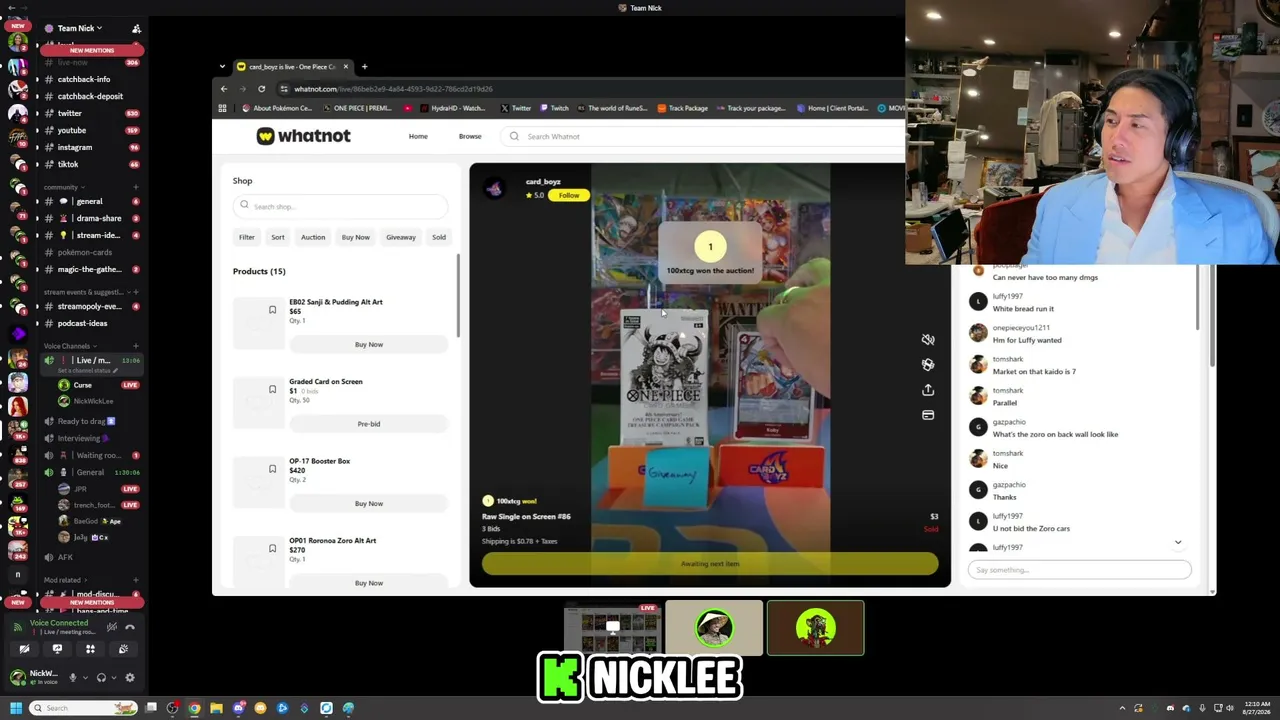Viewport: 1280px width, 720px height.
Task: Close the card_boyz is live tab
Action: point(345,67)
